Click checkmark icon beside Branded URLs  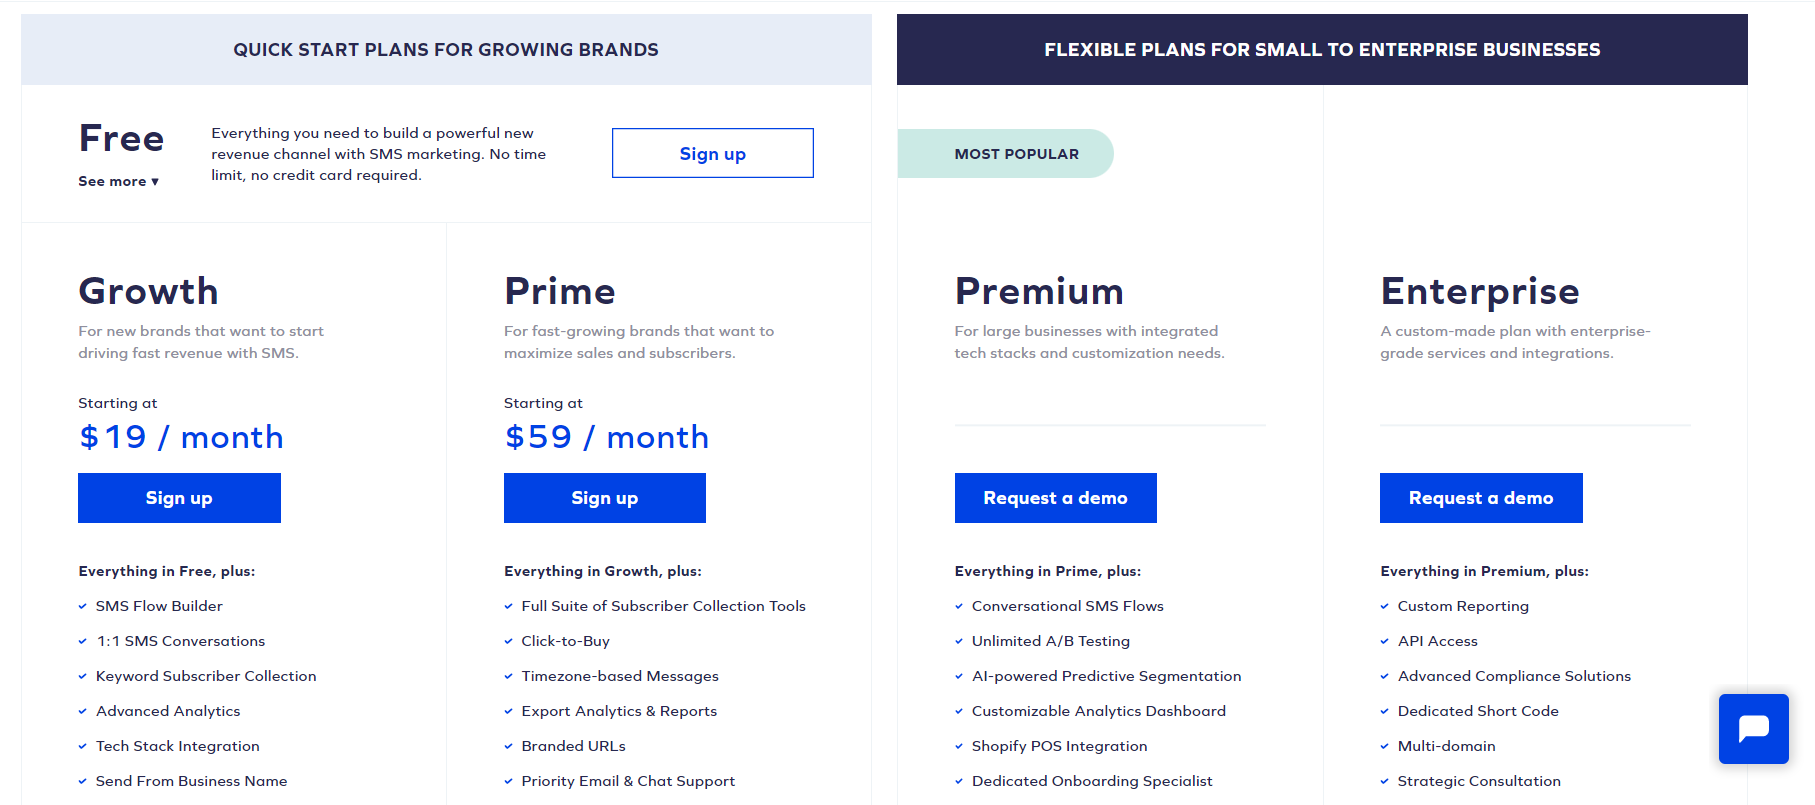[x=508, y=746]
